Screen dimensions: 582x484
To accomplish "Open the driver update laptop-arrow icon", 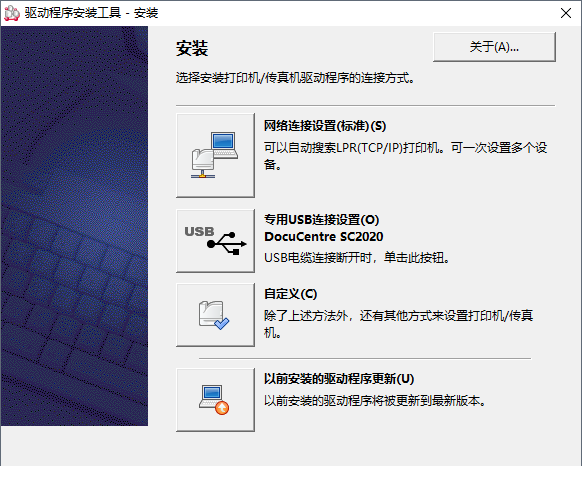I will coord(215,400).
